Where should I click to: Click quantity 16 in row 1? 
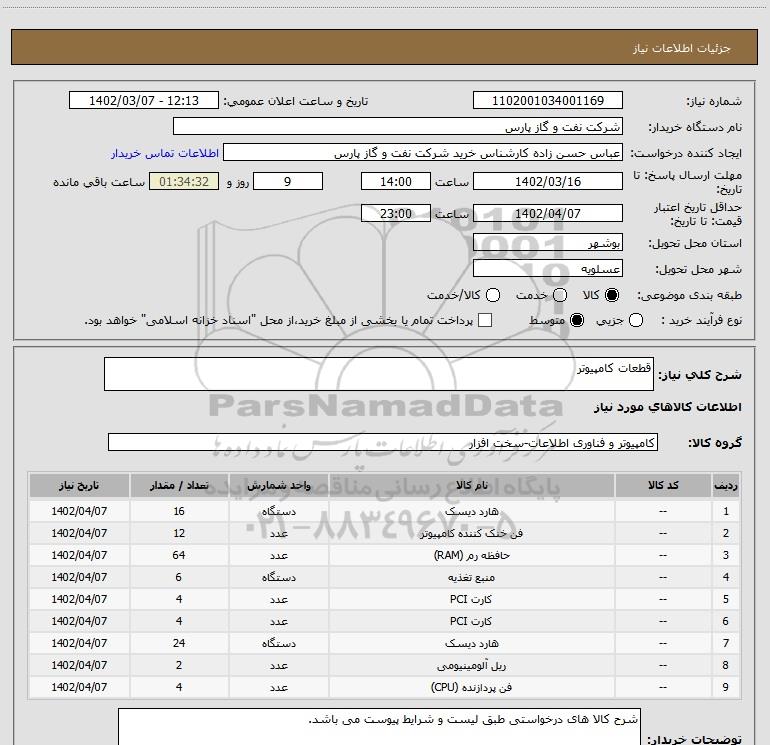click(x=179, y=511)
